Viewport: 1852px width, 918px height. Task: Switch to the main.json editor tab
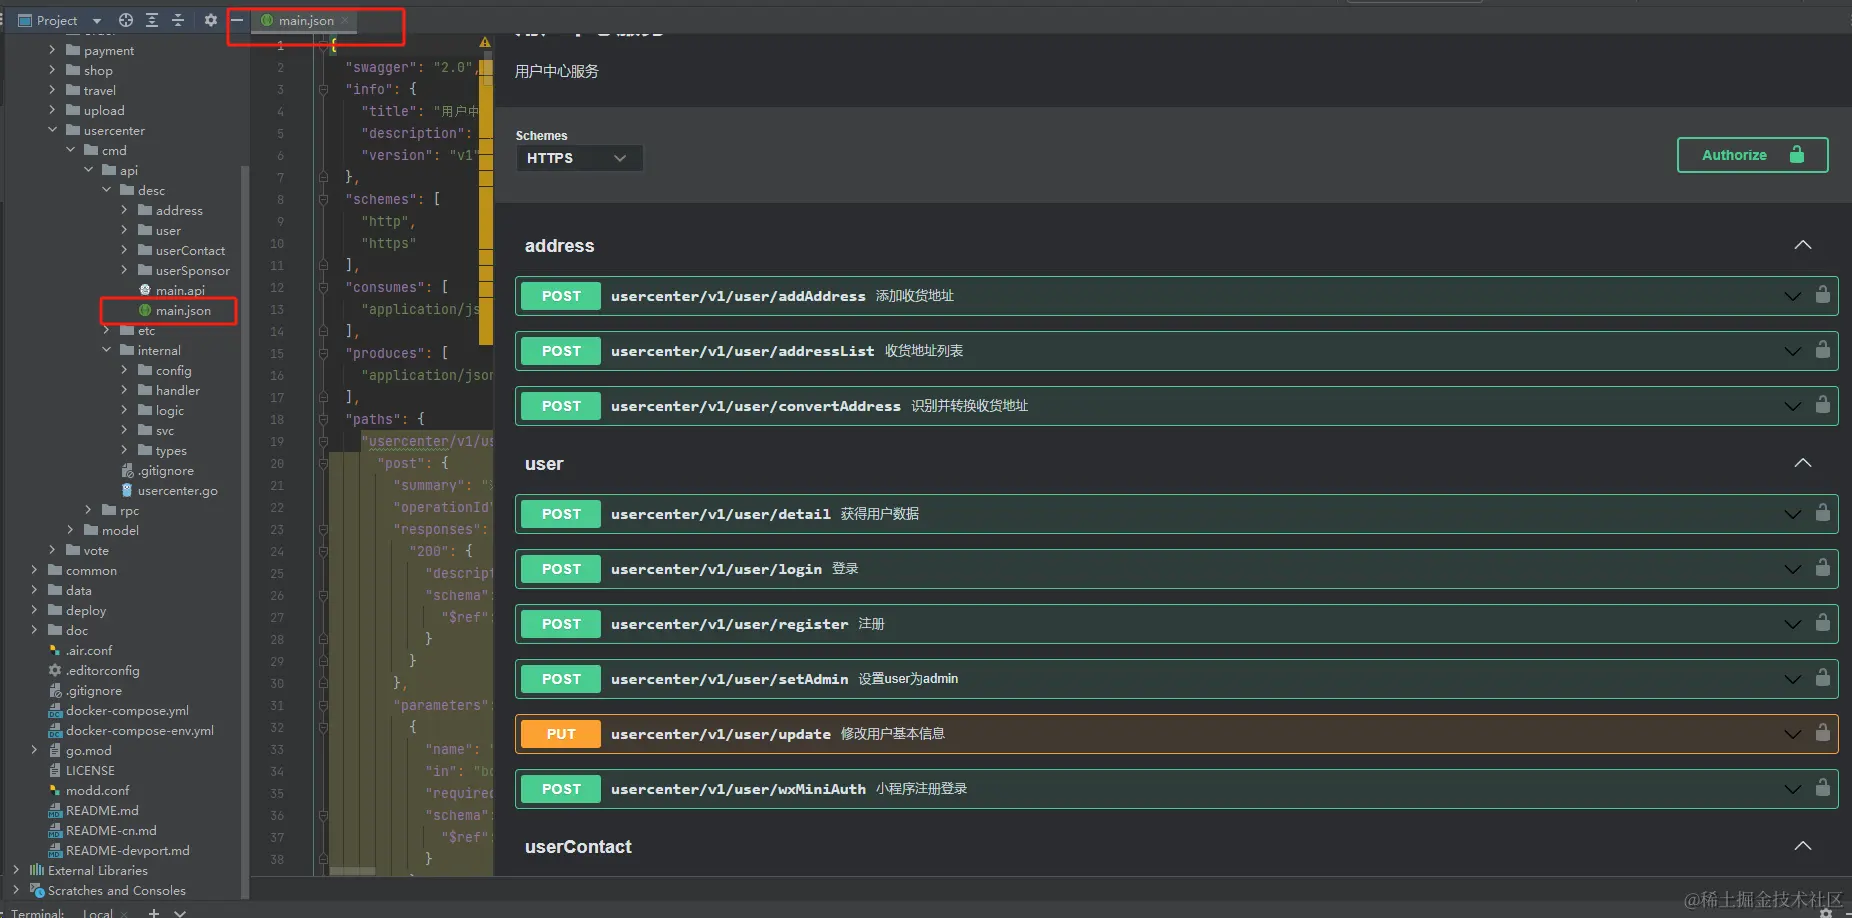point(306,20)
